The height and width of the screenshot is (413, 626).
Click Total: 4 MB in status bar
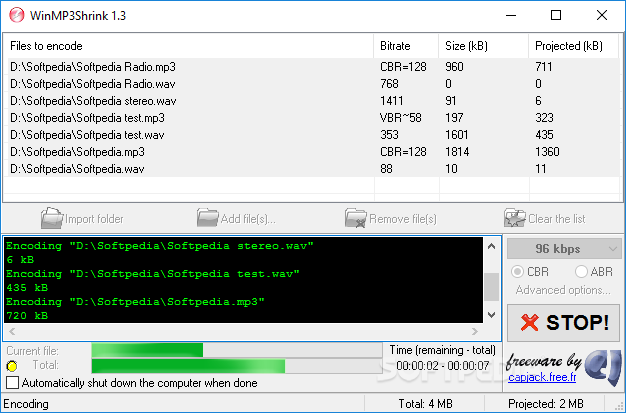[x=426, y=404]
